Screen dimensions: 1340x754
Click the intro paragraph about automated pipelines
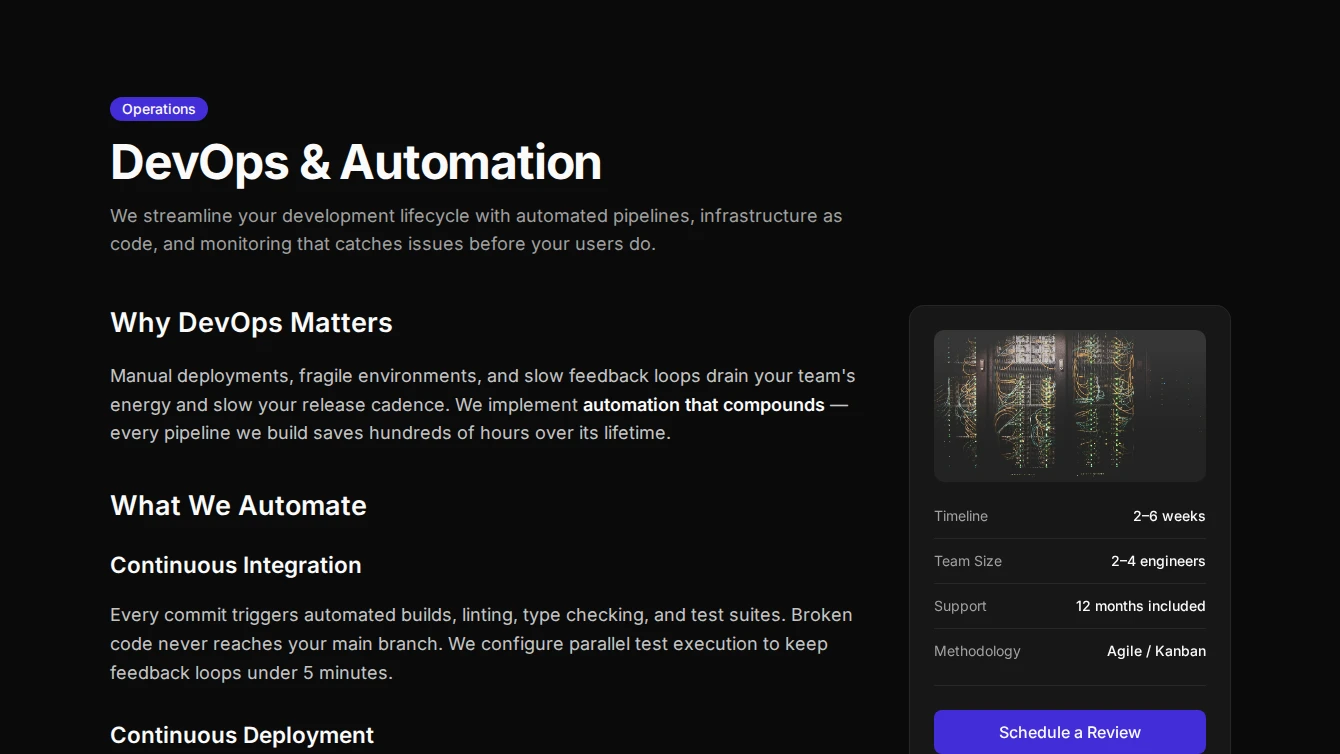[x=476, y=230]
